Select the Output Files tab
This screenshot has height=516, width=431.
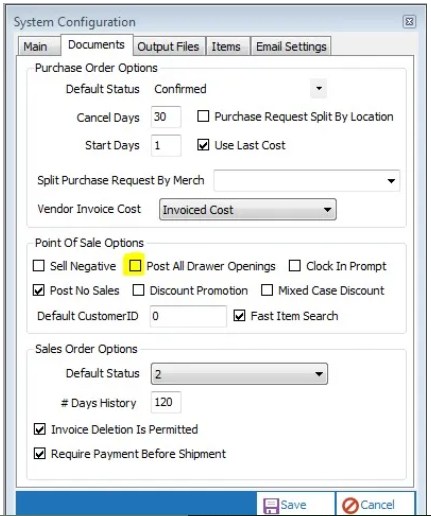tap(168, 46)
